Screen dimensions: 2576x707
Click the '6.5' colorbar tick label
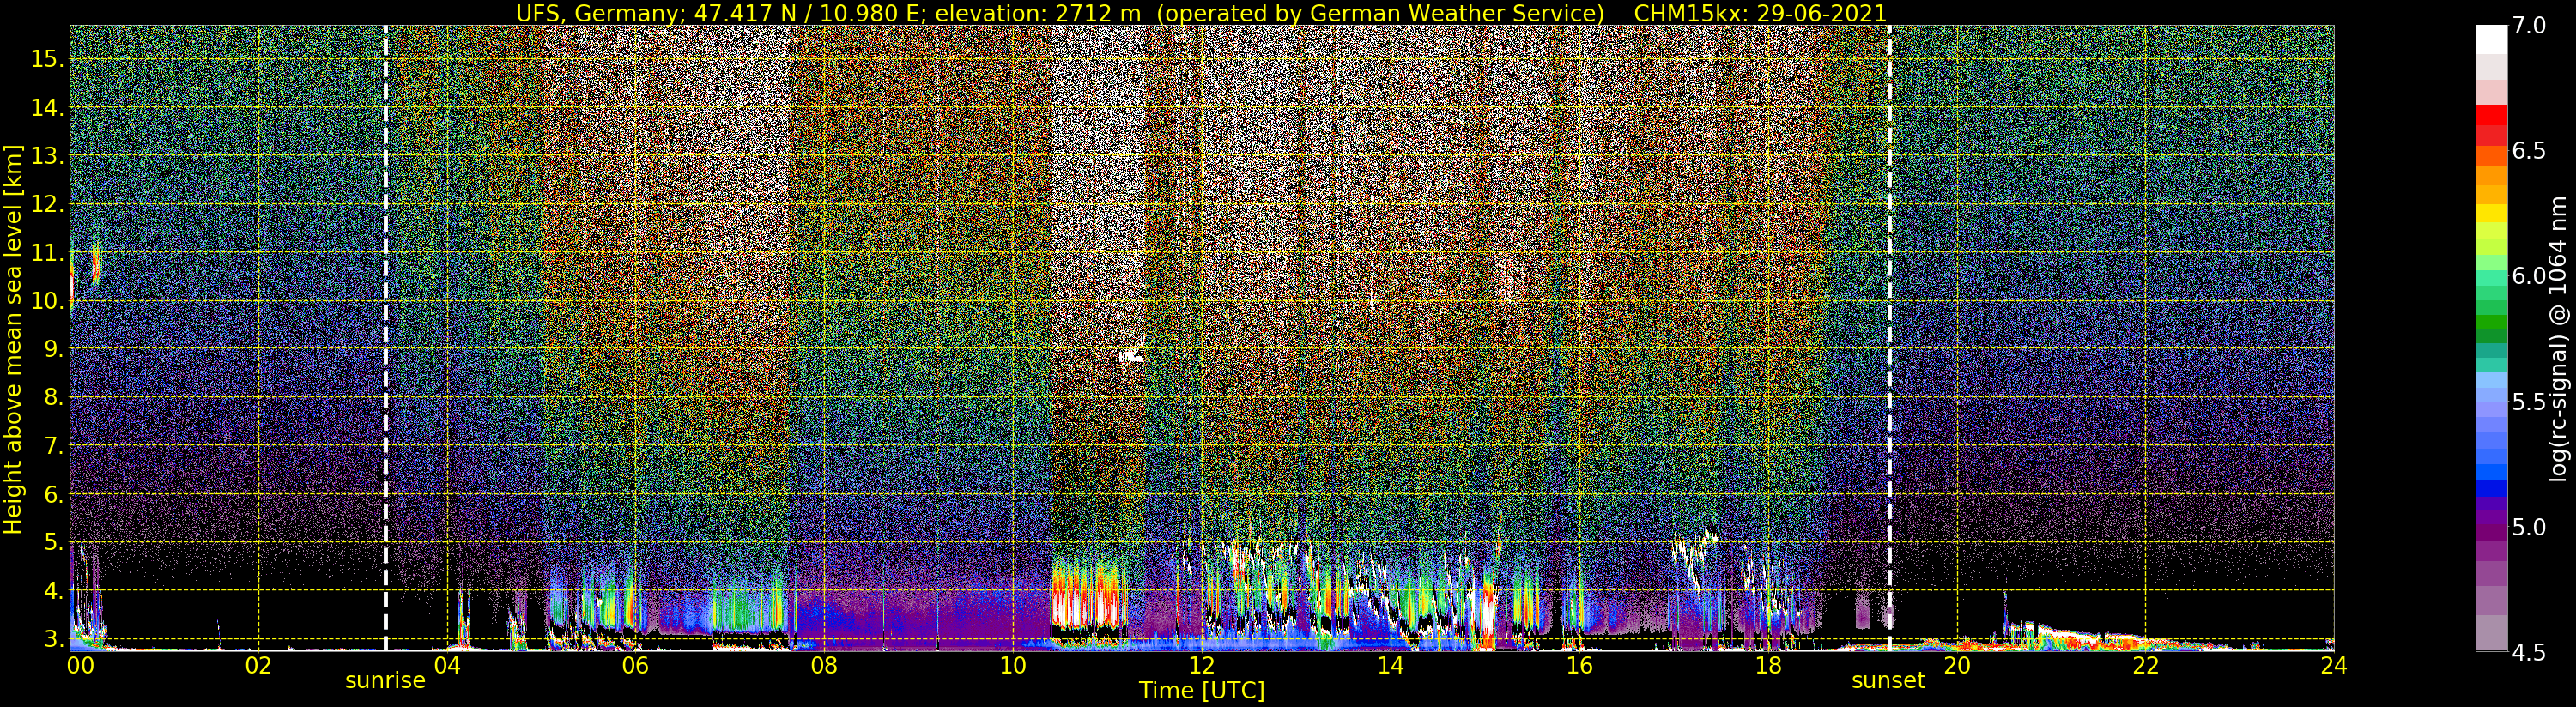coord(2529,151)
